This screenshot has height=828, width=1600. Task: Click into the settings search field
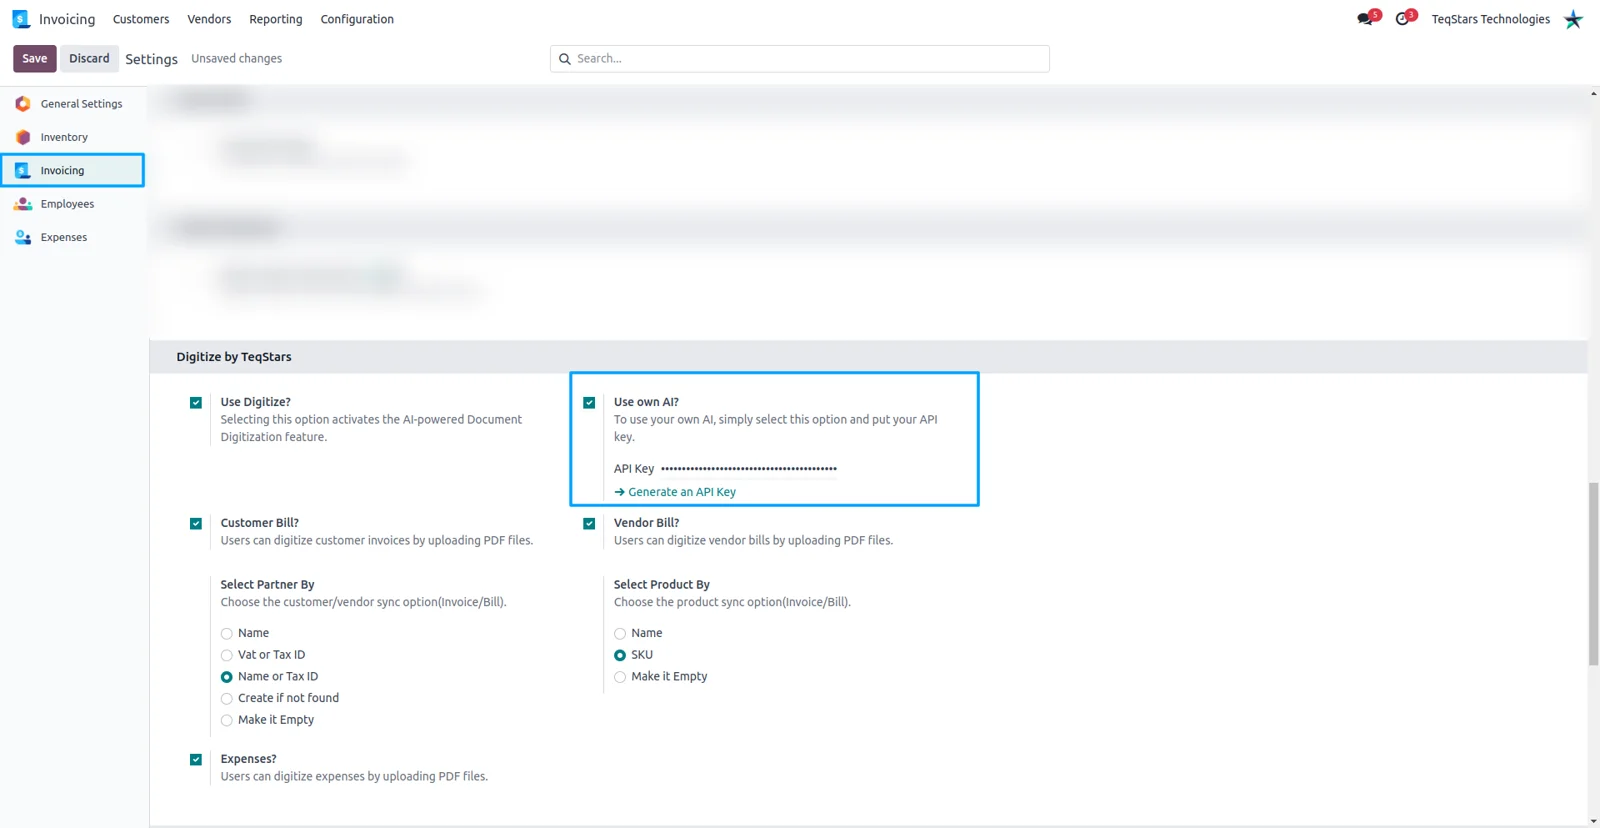pyautogui.click(x=800, y=59)
